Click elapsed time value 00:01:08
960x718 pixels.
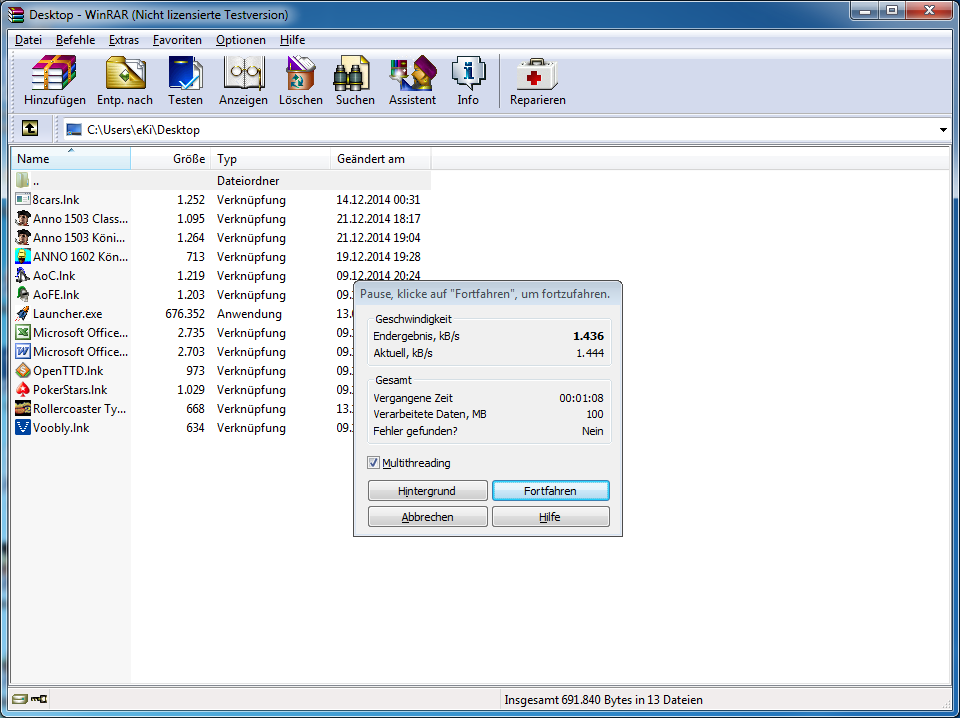(x=581, y=398)
